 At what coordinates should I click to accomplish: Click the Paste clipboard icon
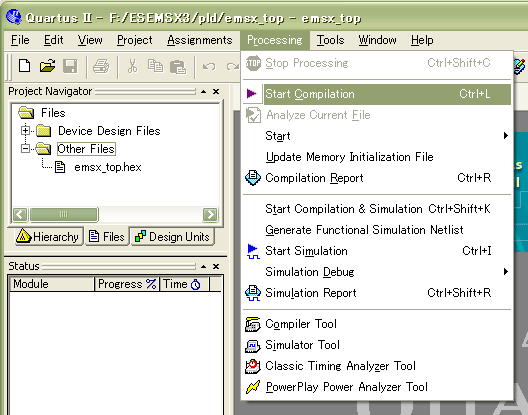coord(178,67)
